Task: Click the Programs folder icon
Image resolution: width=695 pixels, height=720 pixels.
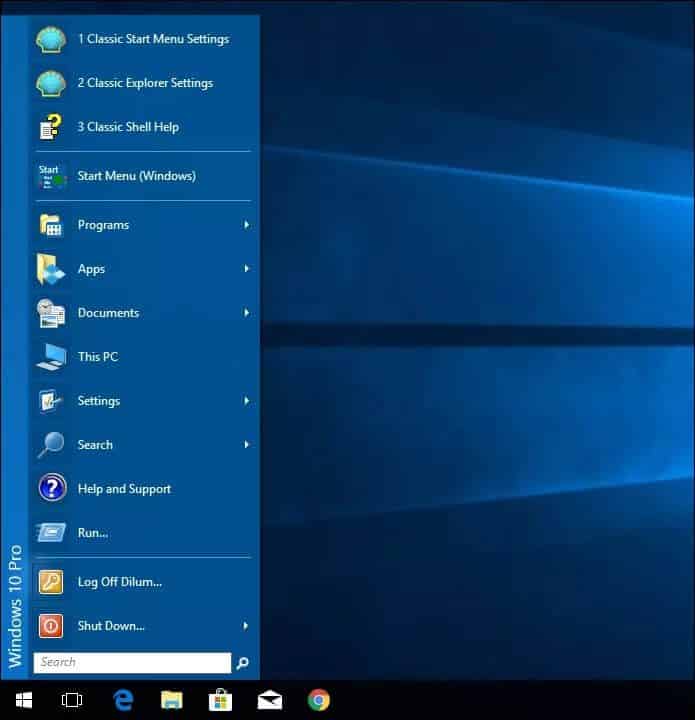Action: [x=50, y=225]
